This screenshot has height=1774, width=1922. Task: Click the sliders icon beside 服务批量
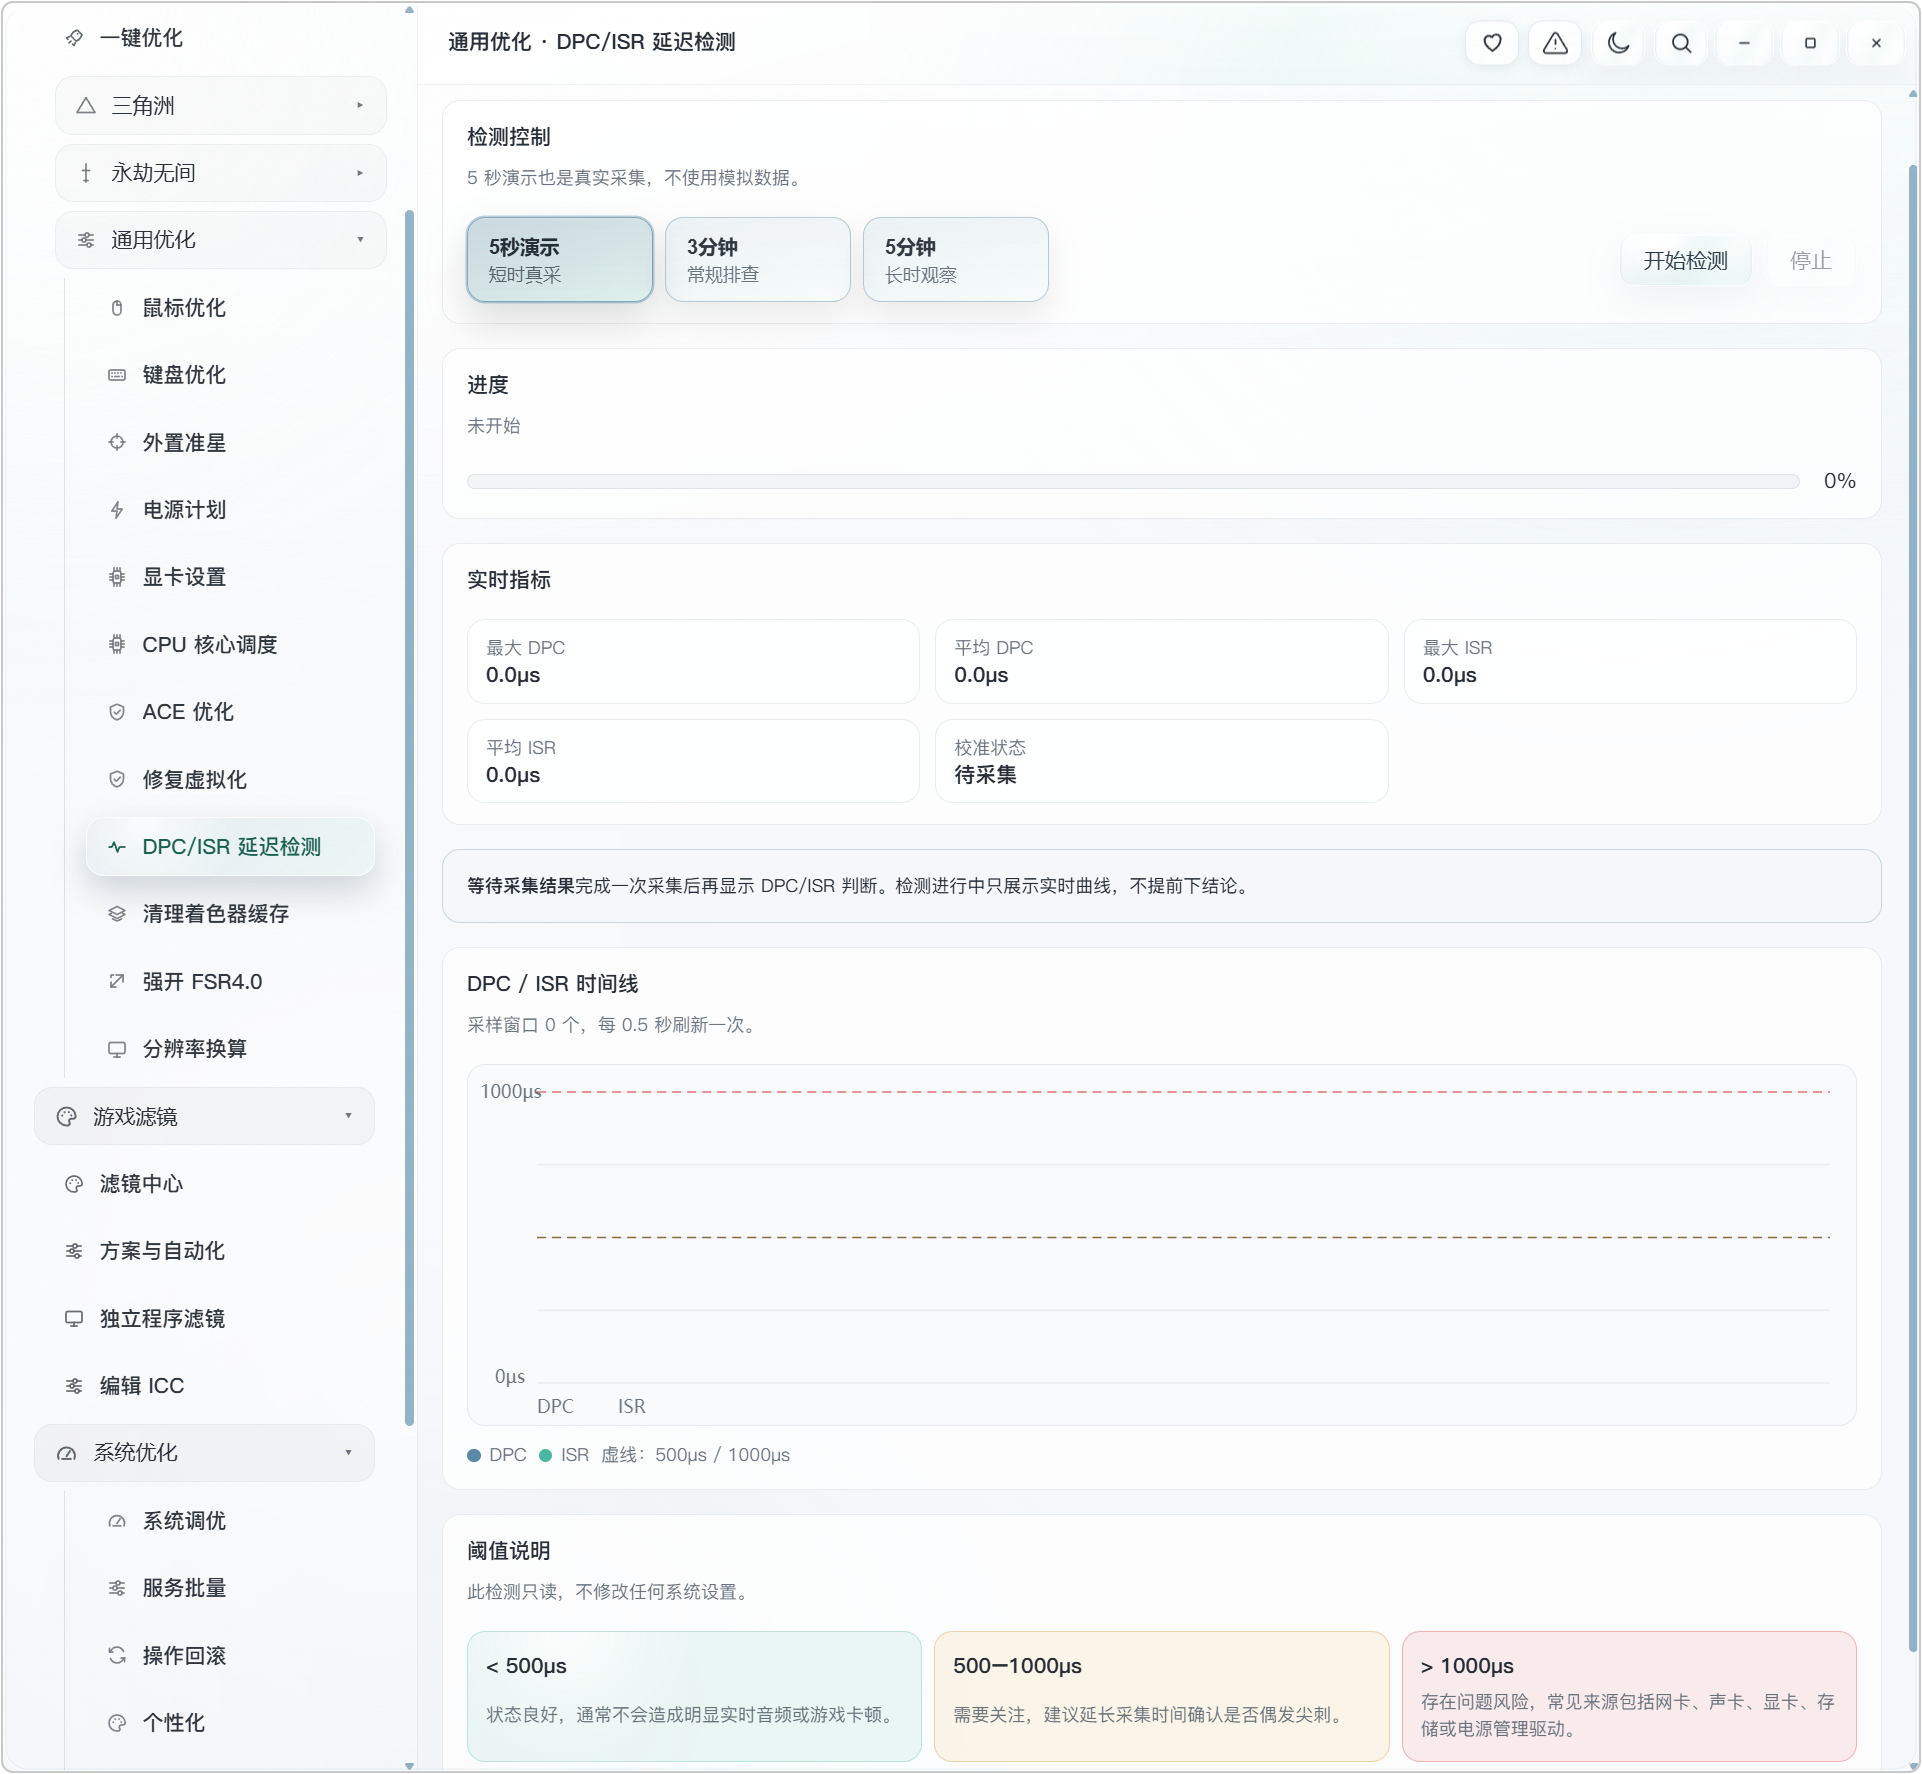tap(117, 1588)
